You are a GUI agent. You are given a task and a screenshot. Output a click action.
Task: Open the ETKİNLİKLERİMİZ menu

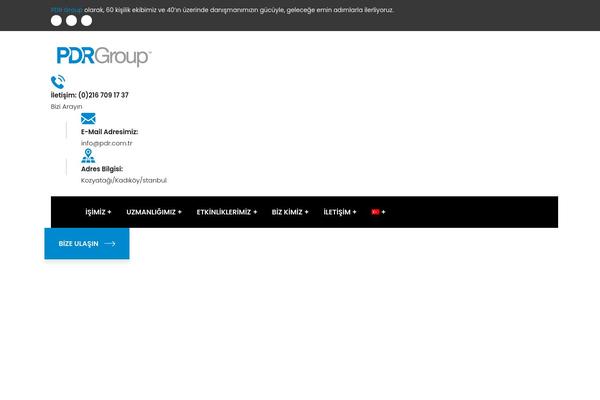(227, 212)
